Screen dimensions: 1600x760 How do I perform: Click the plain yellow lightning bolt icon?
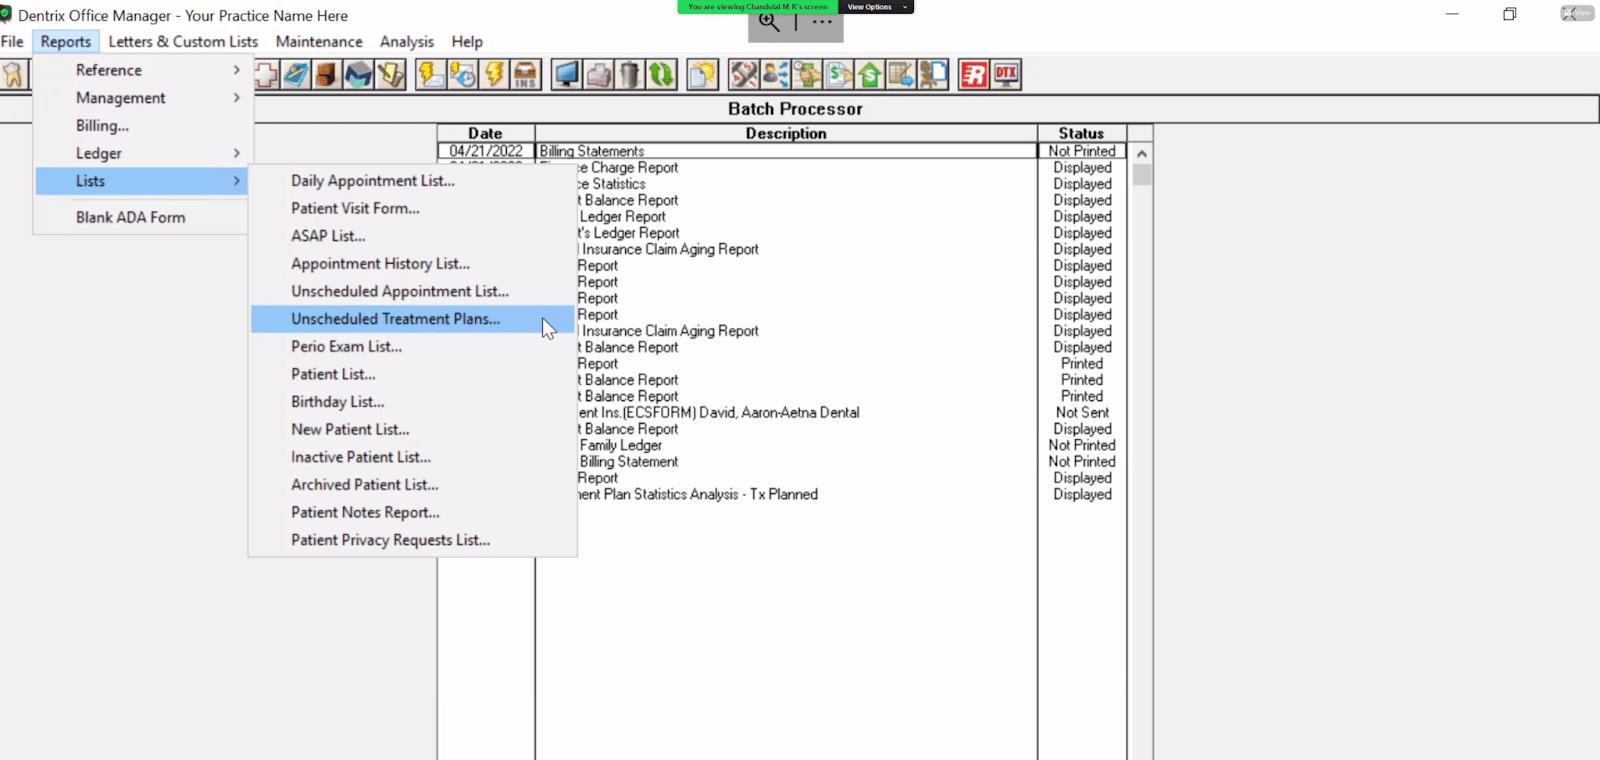click(x=494, y=75)
